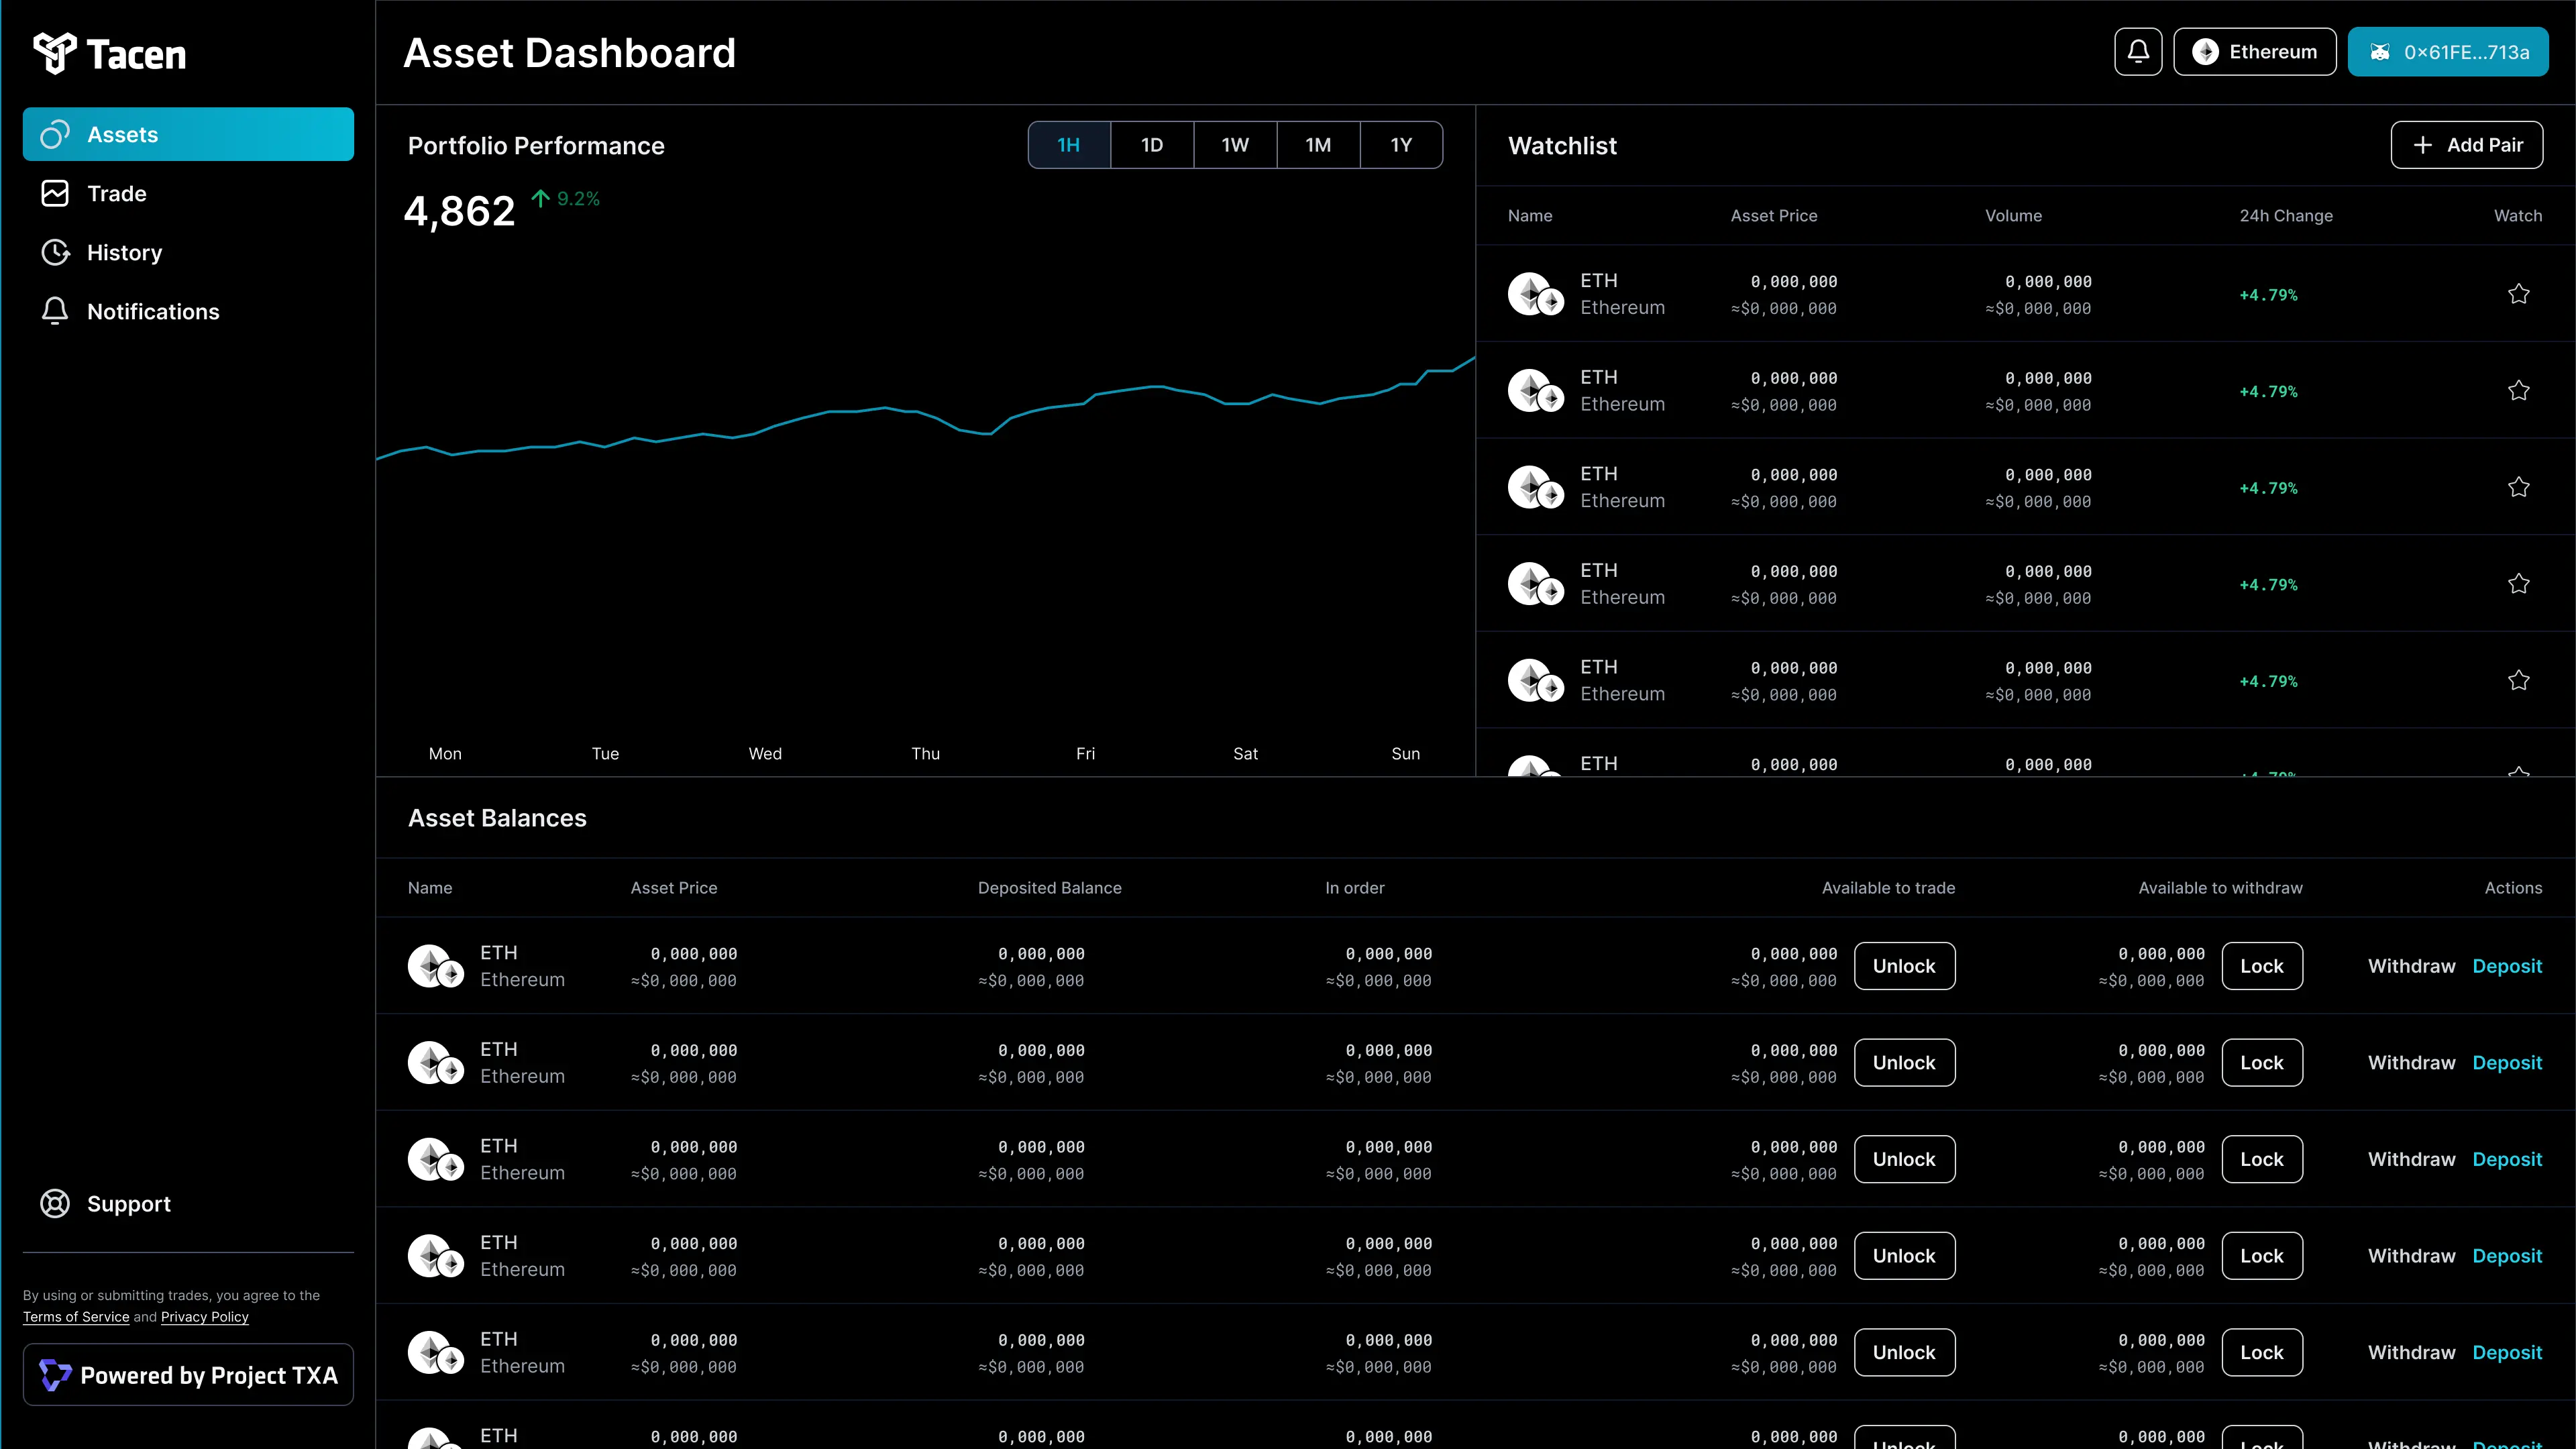The height and width of the screenshot is (1449, 2576).
Task: Click the Project TXA logo badge
Action: (188, 1375)
